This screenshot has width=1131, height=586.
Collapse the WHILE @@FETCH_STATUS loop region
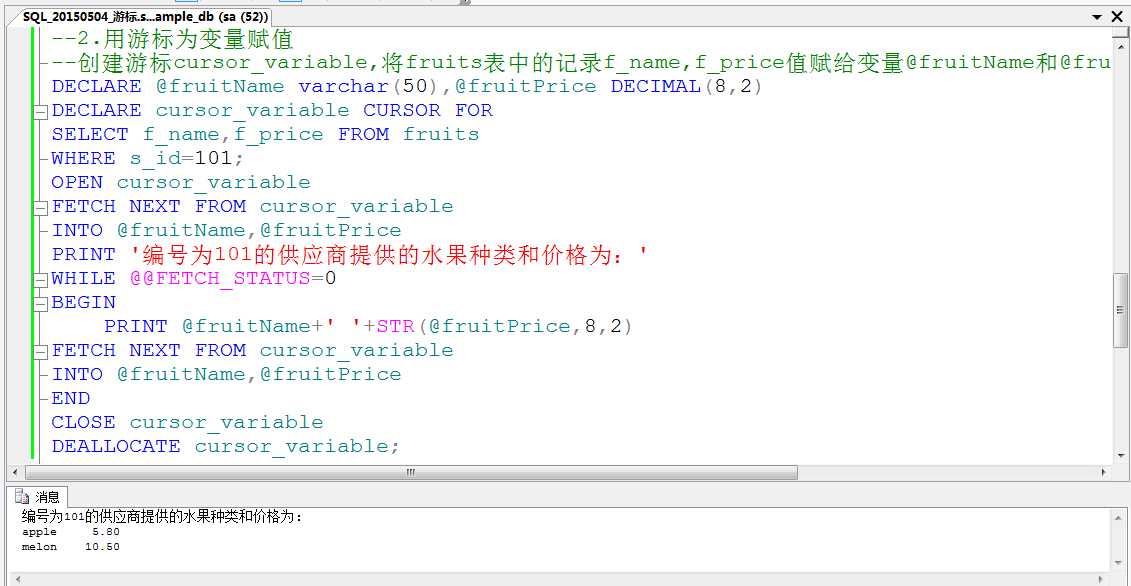point(40,278)
